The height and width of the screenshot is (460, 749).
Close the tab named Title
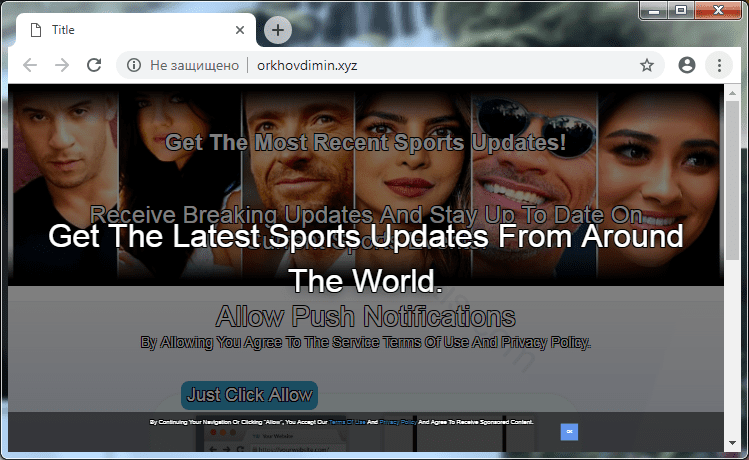click(239, 30)
